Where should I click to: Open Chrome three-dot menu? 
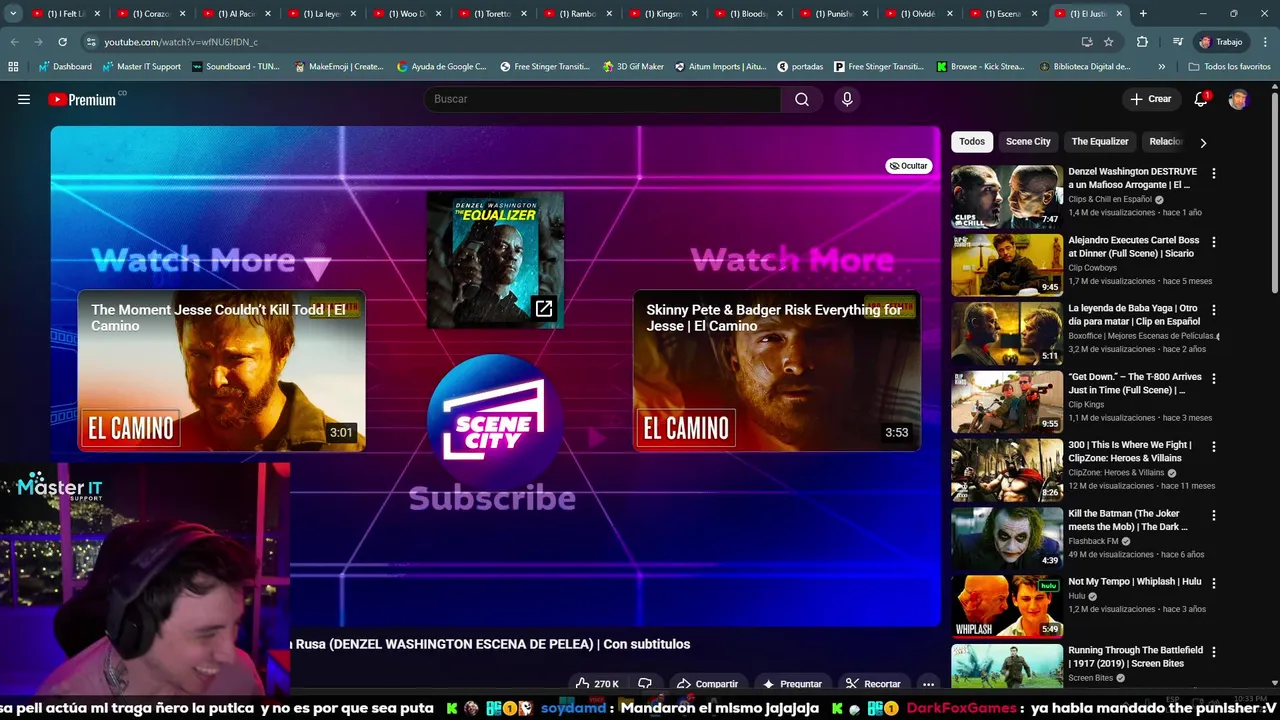[1265, 42]
